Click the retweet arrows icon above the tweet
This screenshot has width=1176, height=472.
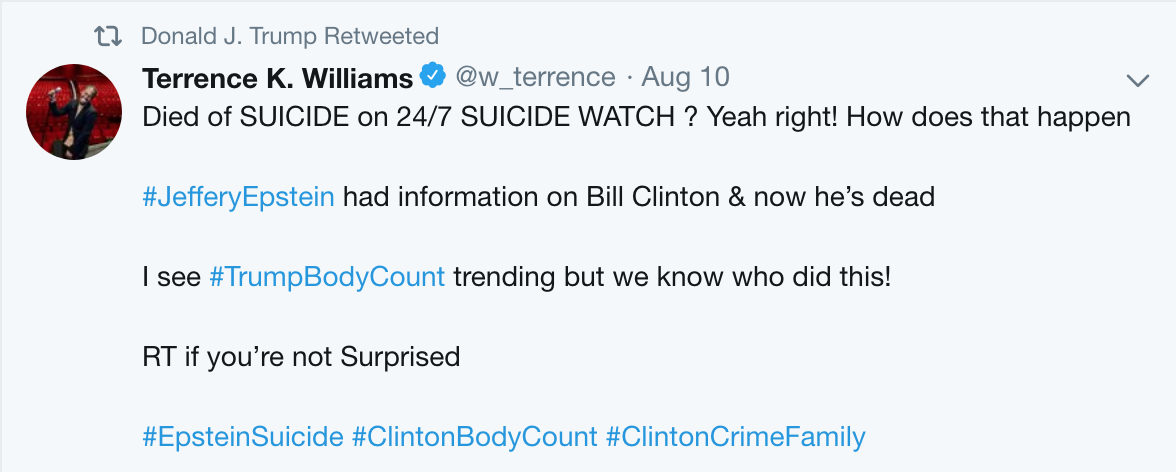click(108, 36)
